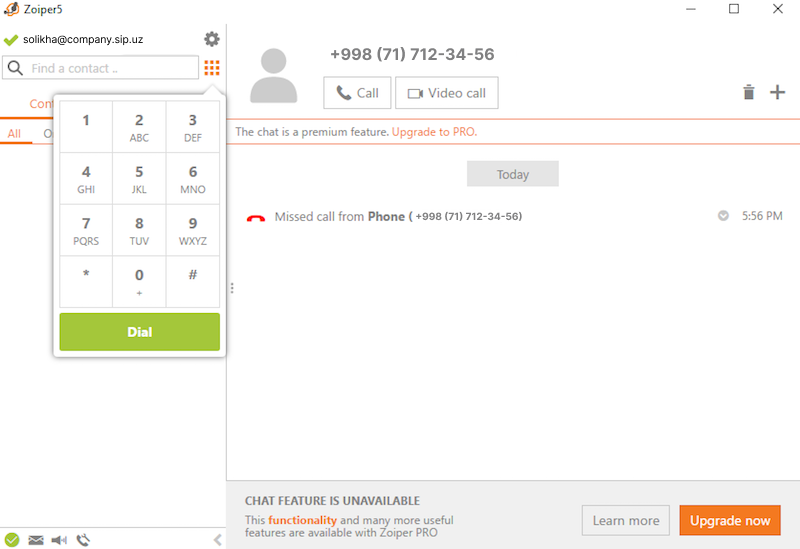Open settings via the gear icon

(x=212, y=39)
